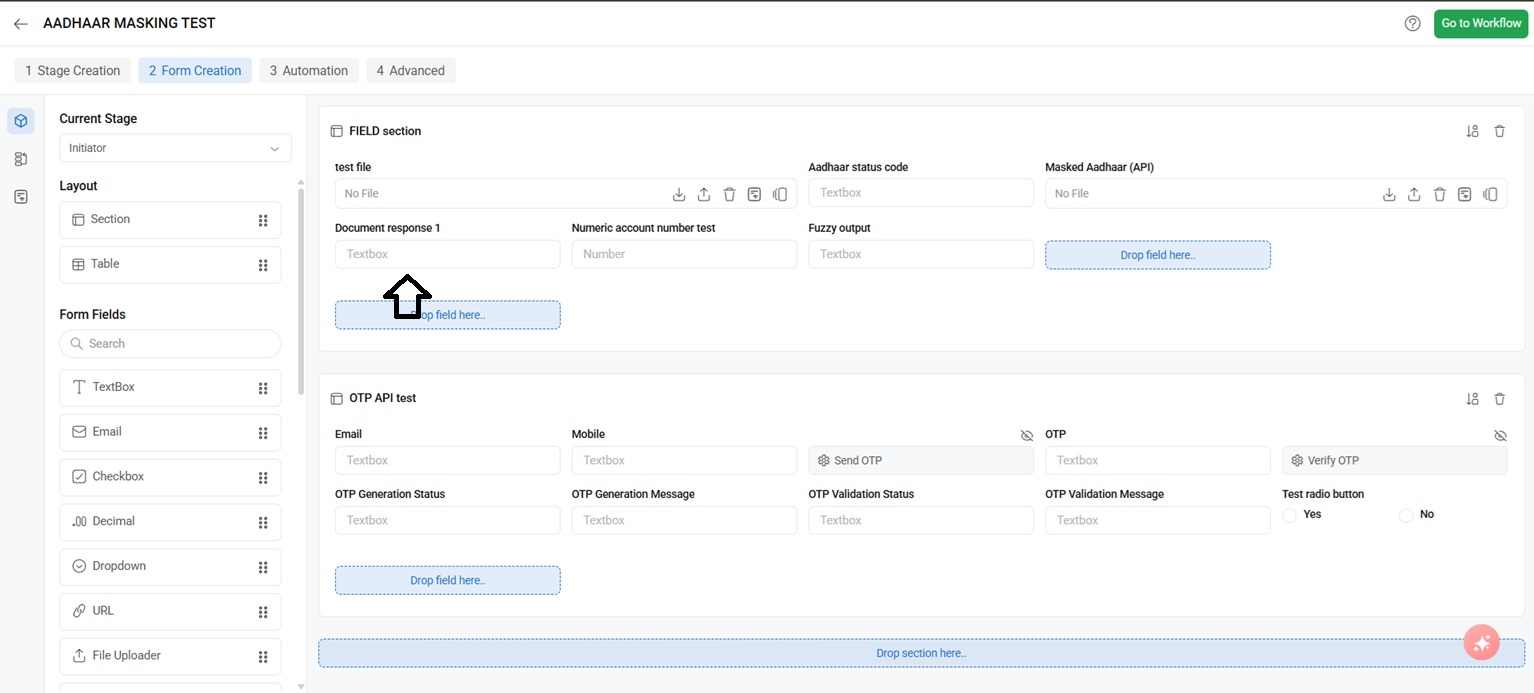Open the AI sparkle assistant button

(x=1481, y=643)
